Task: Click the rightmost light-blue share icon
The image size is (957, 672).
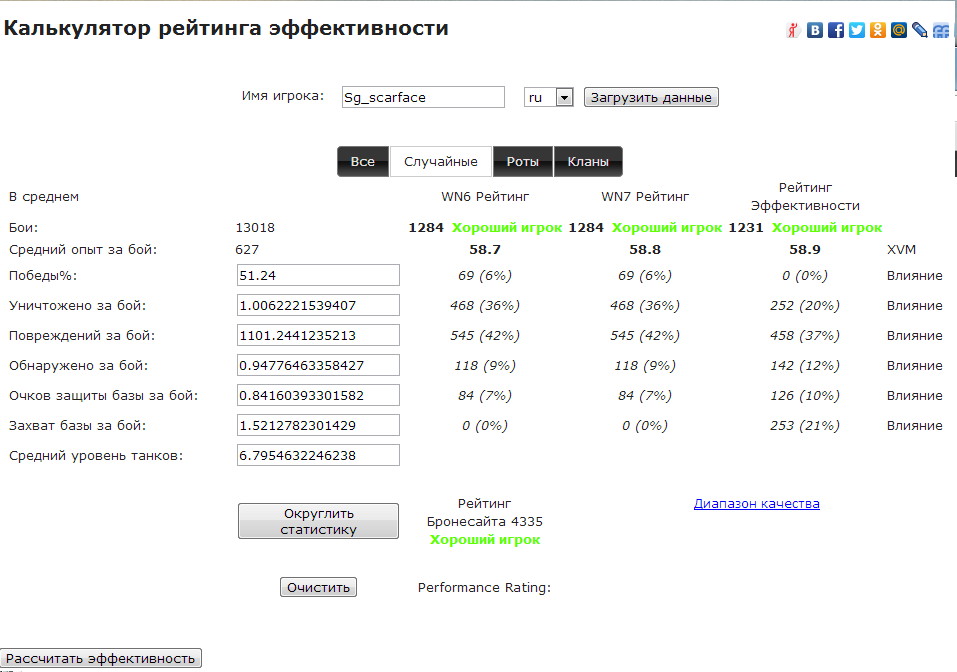Action: pos(941,30)
